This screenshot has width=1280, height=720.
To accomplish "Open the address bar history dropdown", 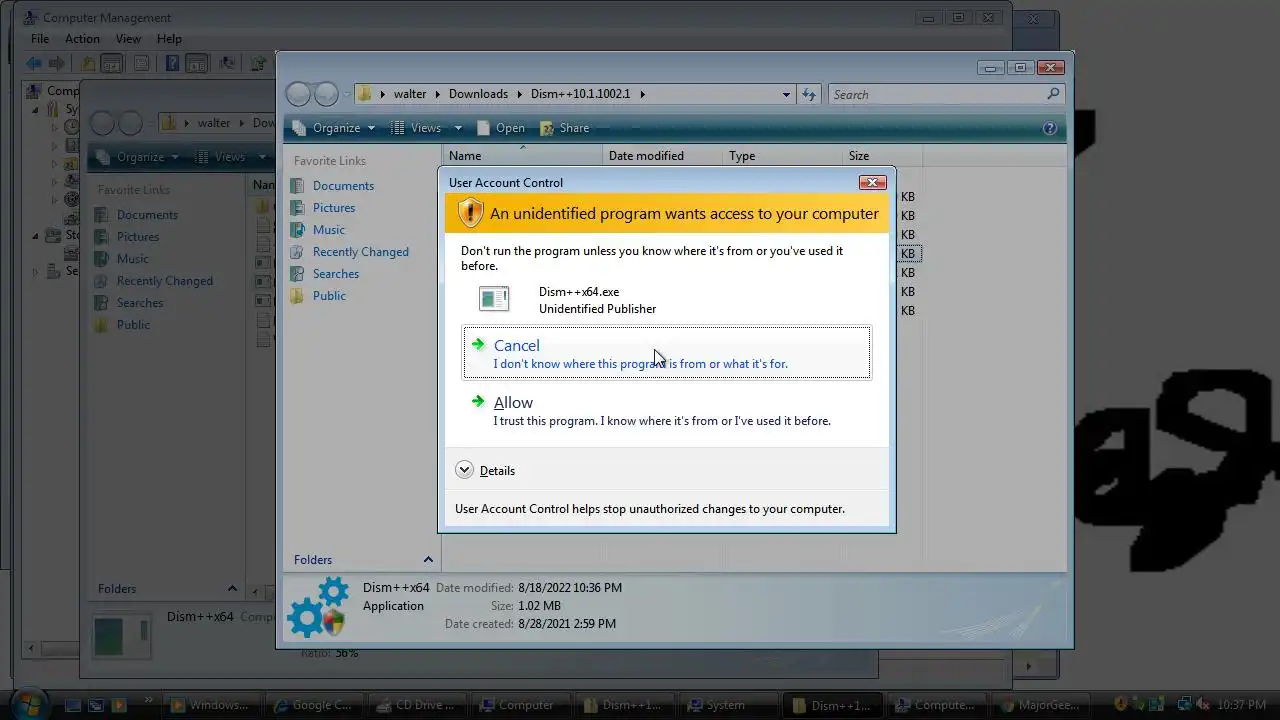I will pos(786,94).
